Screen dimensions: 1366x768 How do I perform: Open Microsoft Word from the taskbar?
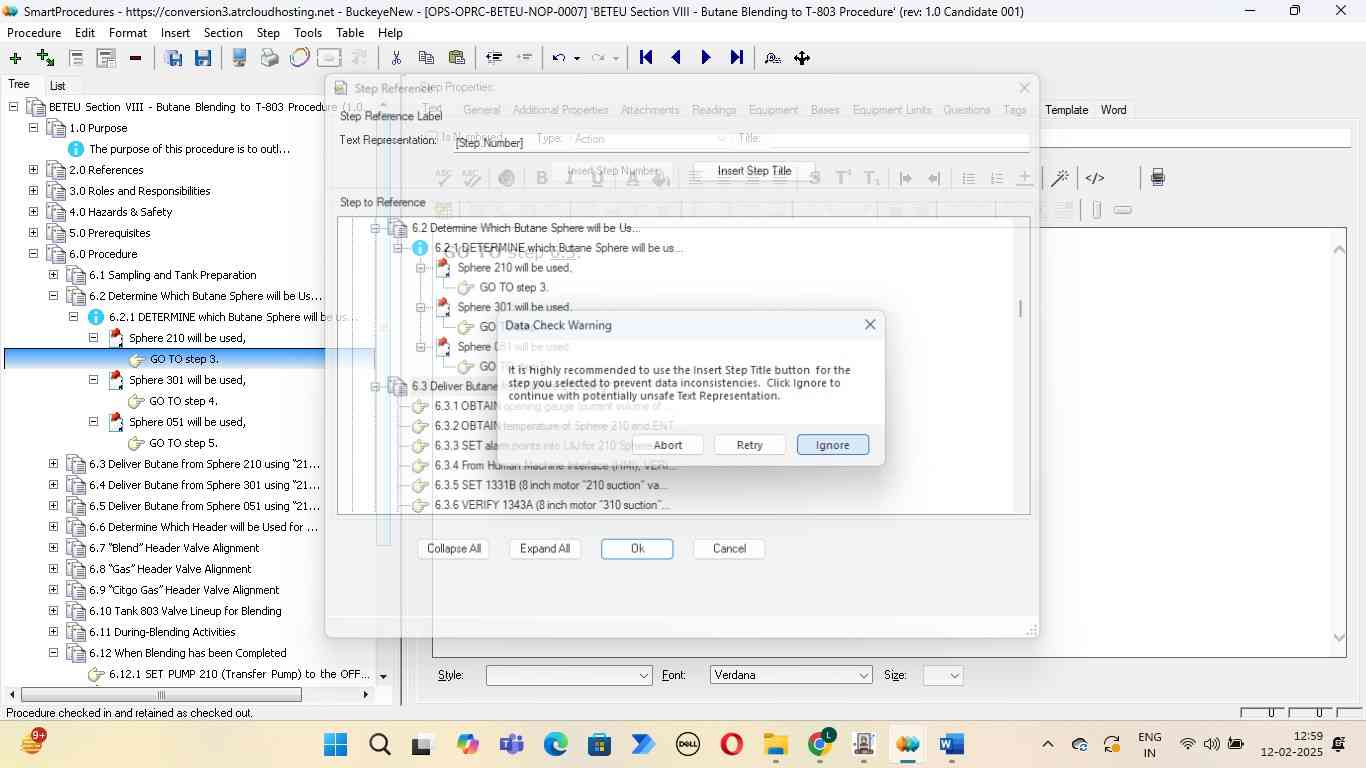click(951, 744)
